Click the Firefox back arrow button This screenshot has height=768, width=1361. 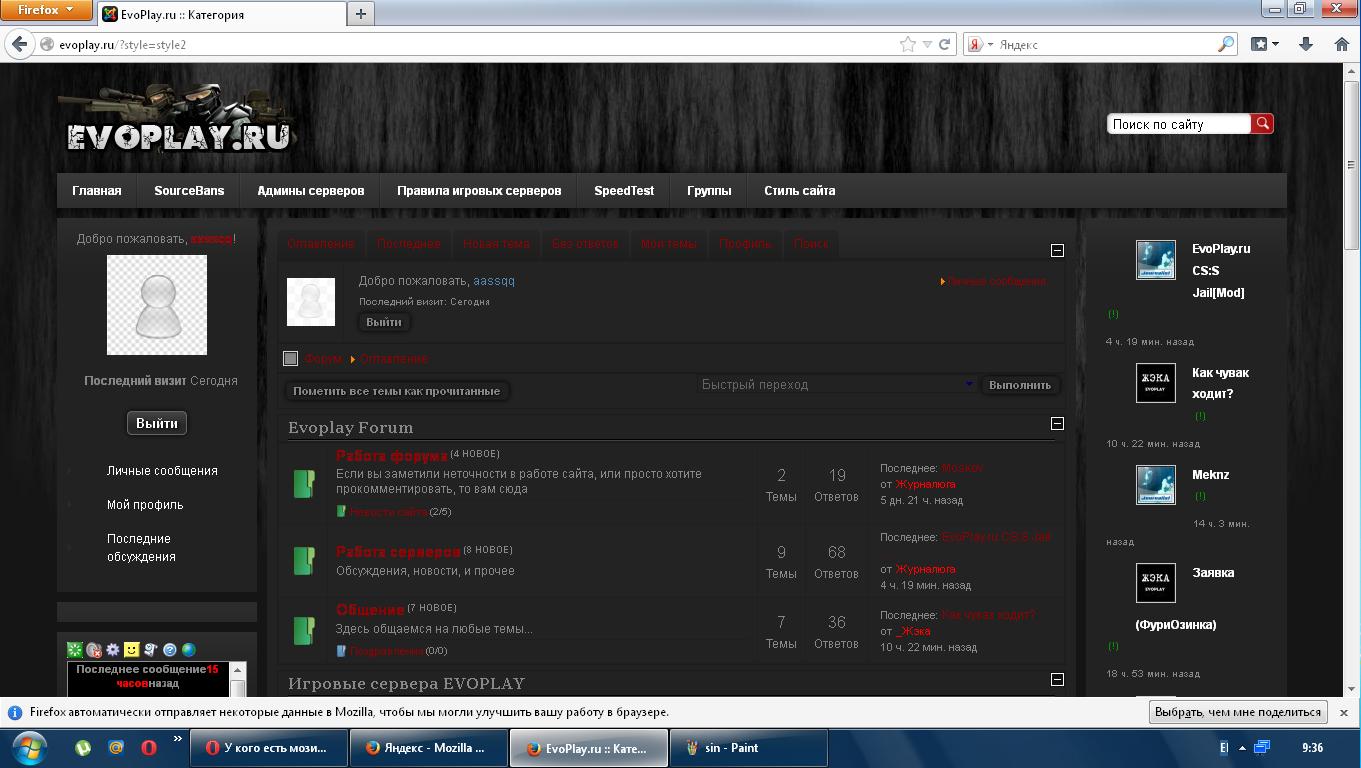tap(19, 44)
